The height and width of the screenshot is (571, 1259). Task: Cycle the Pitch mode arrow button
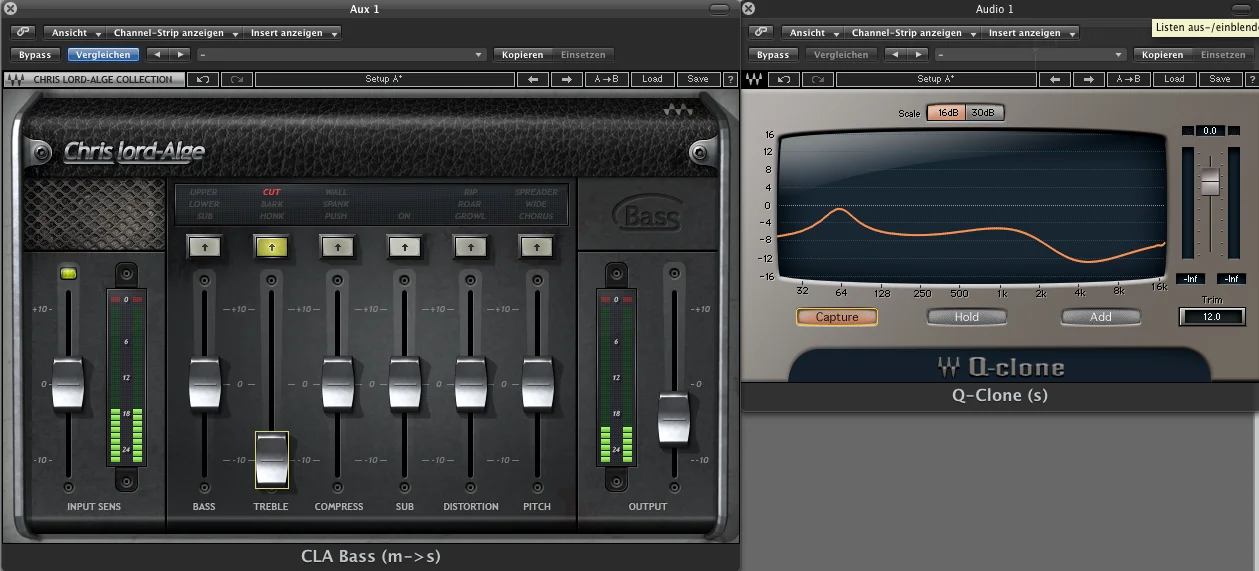click(x=537, y=245)
